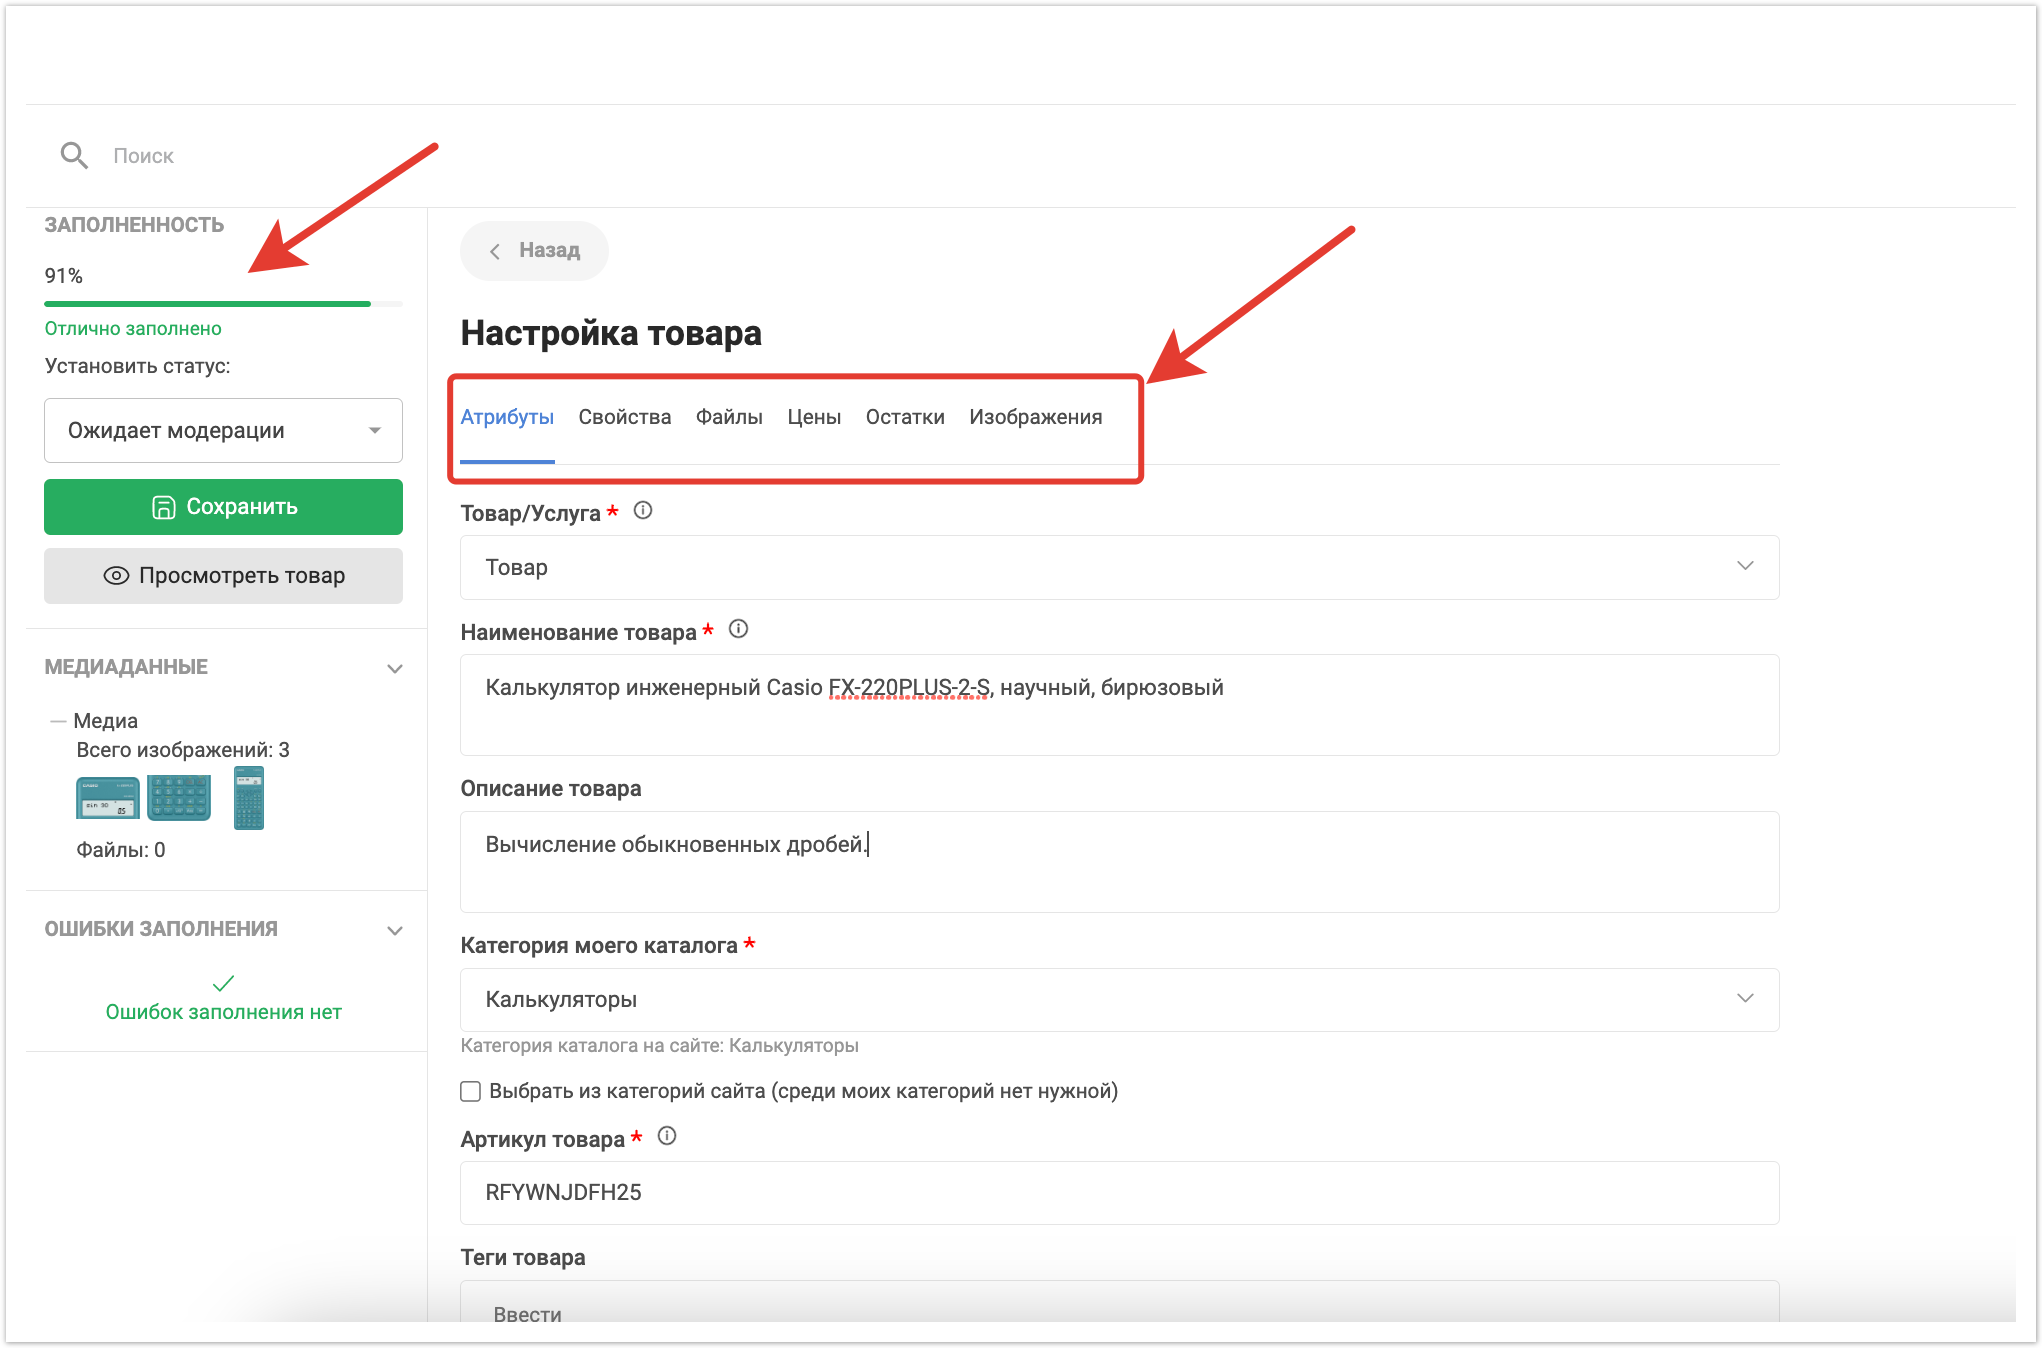The width and height of the screenshot is (2042, 1348).
Task: Enable checkbox Выбрать из категорий сайта
Action: pos(471,1091)
